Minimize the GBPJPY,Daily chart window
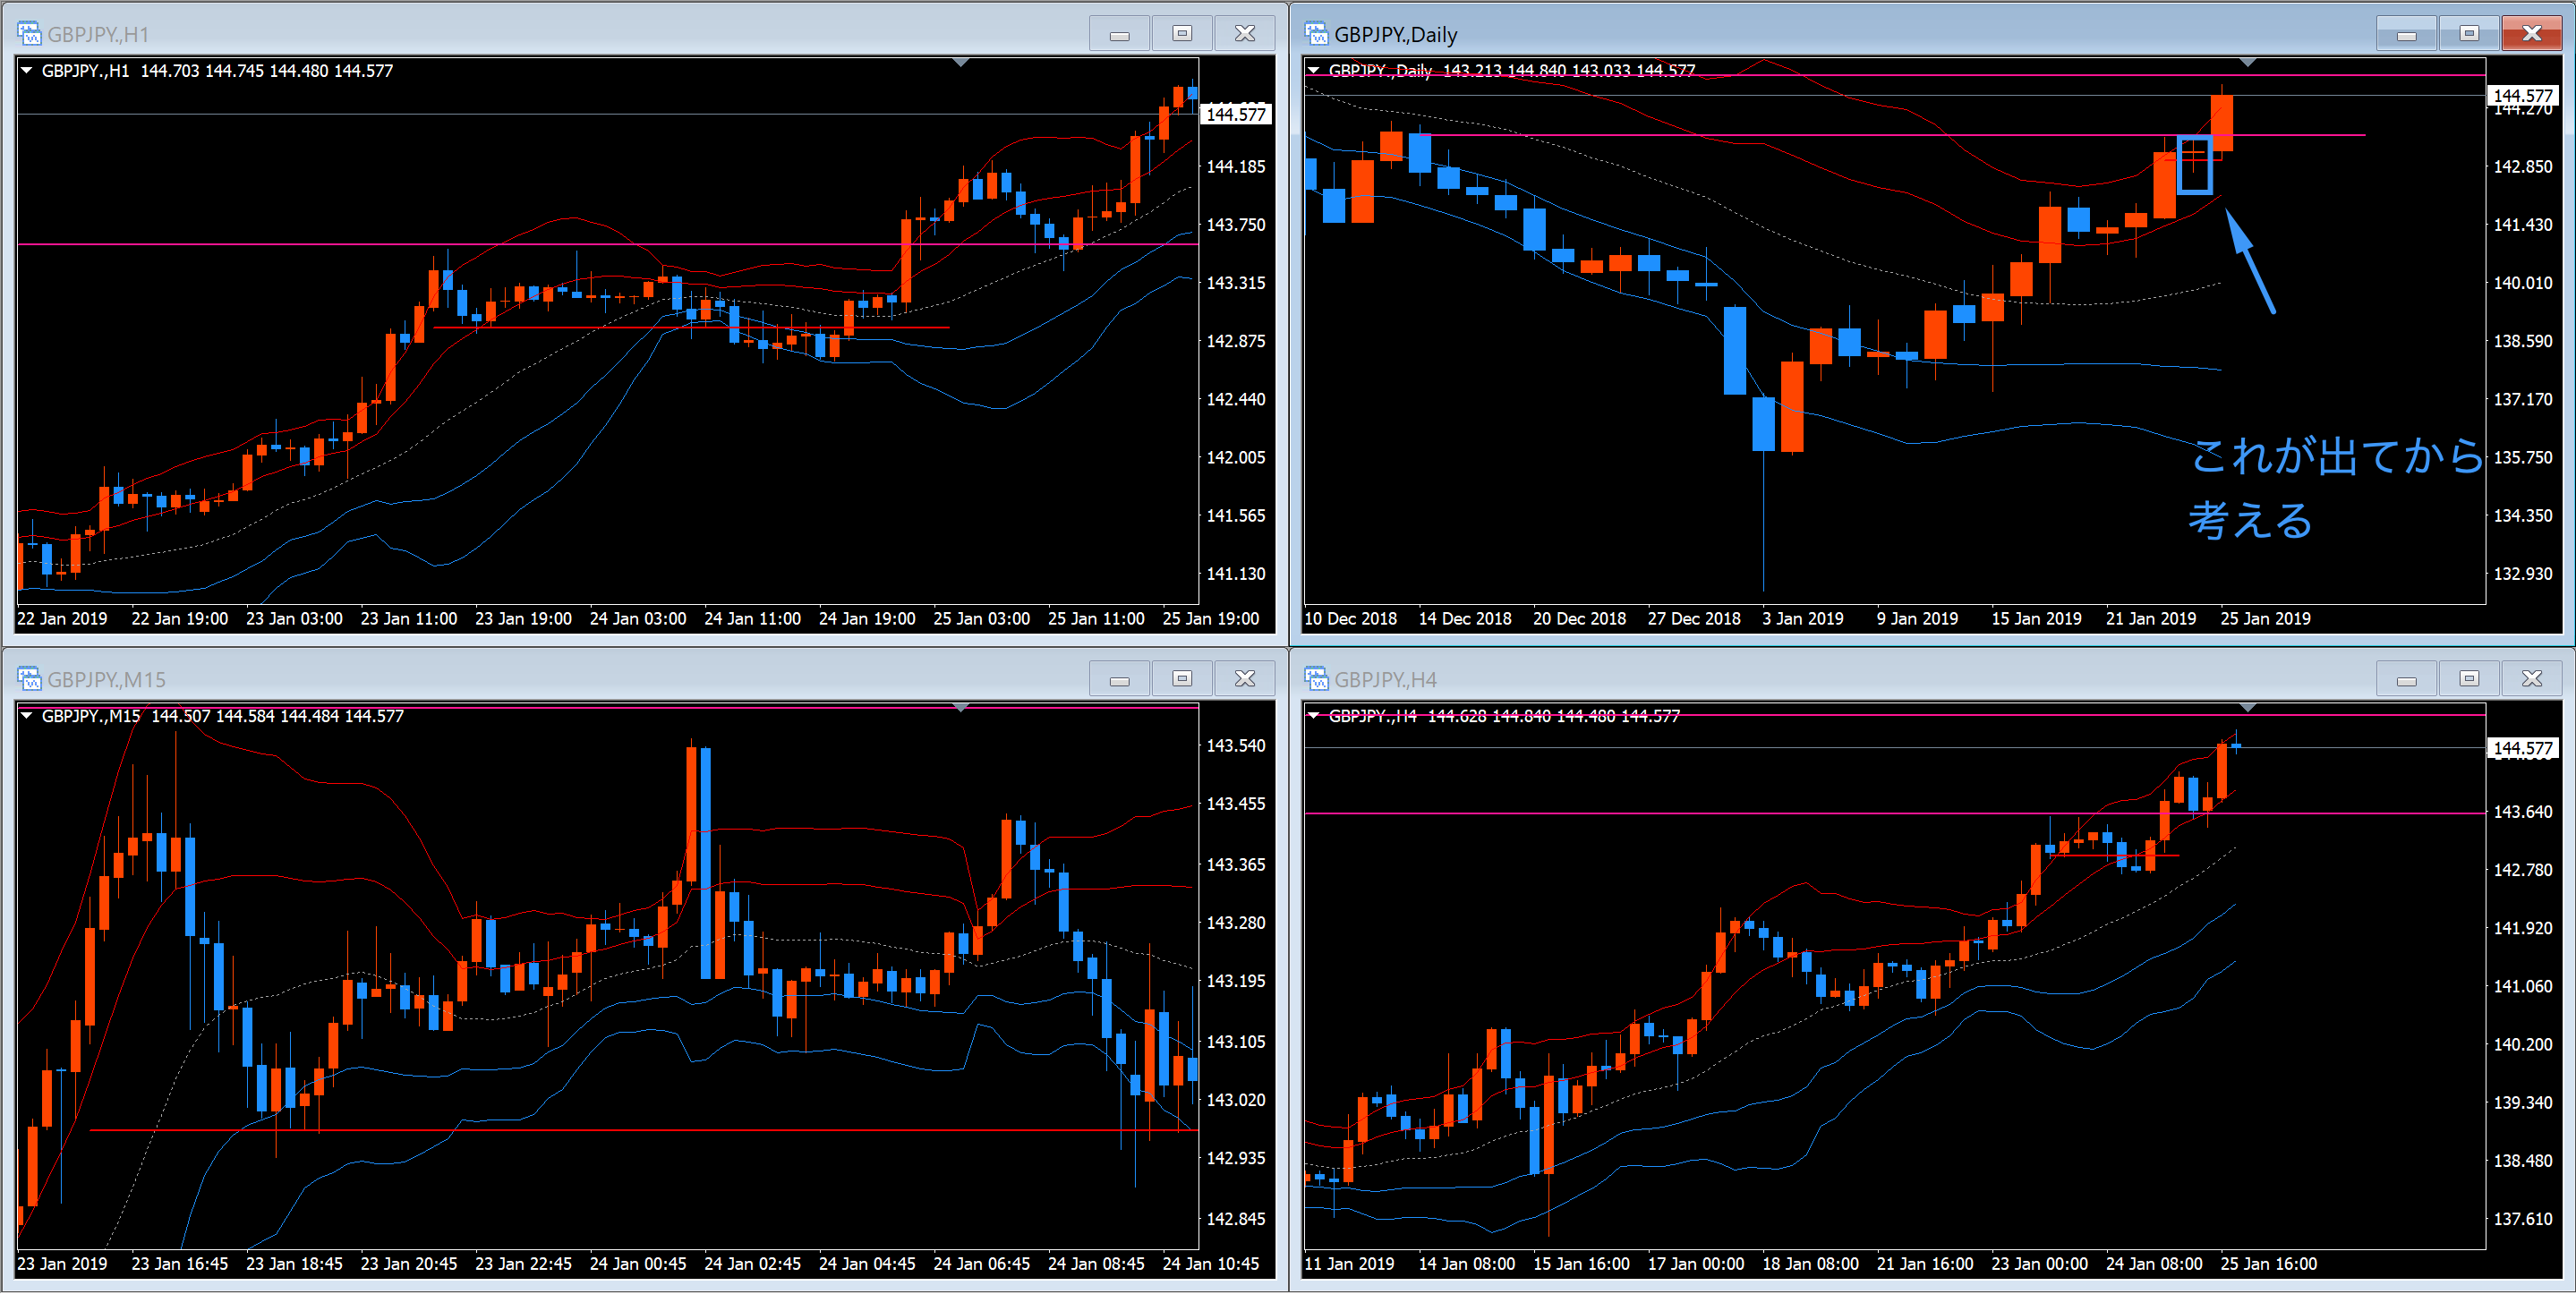 (2406, 34)
